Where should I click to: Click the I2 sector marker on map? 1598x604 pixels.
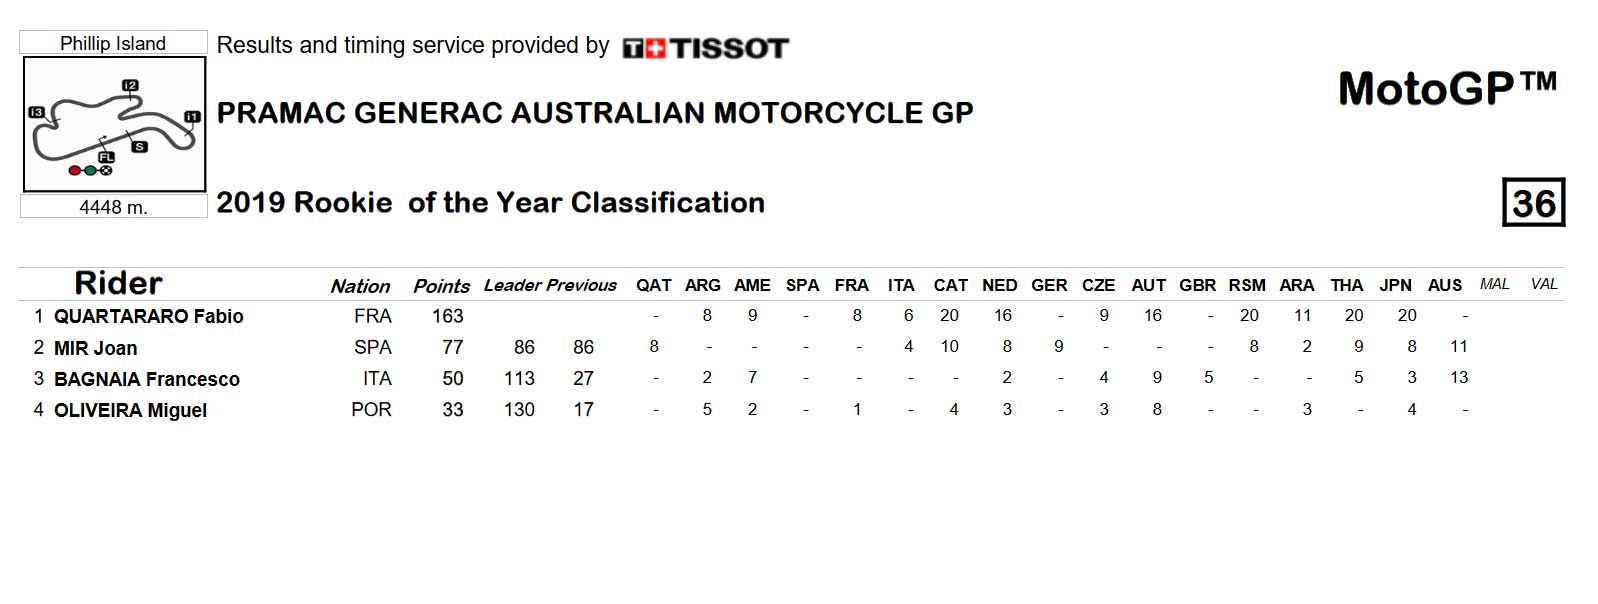[x=130, y=85]
